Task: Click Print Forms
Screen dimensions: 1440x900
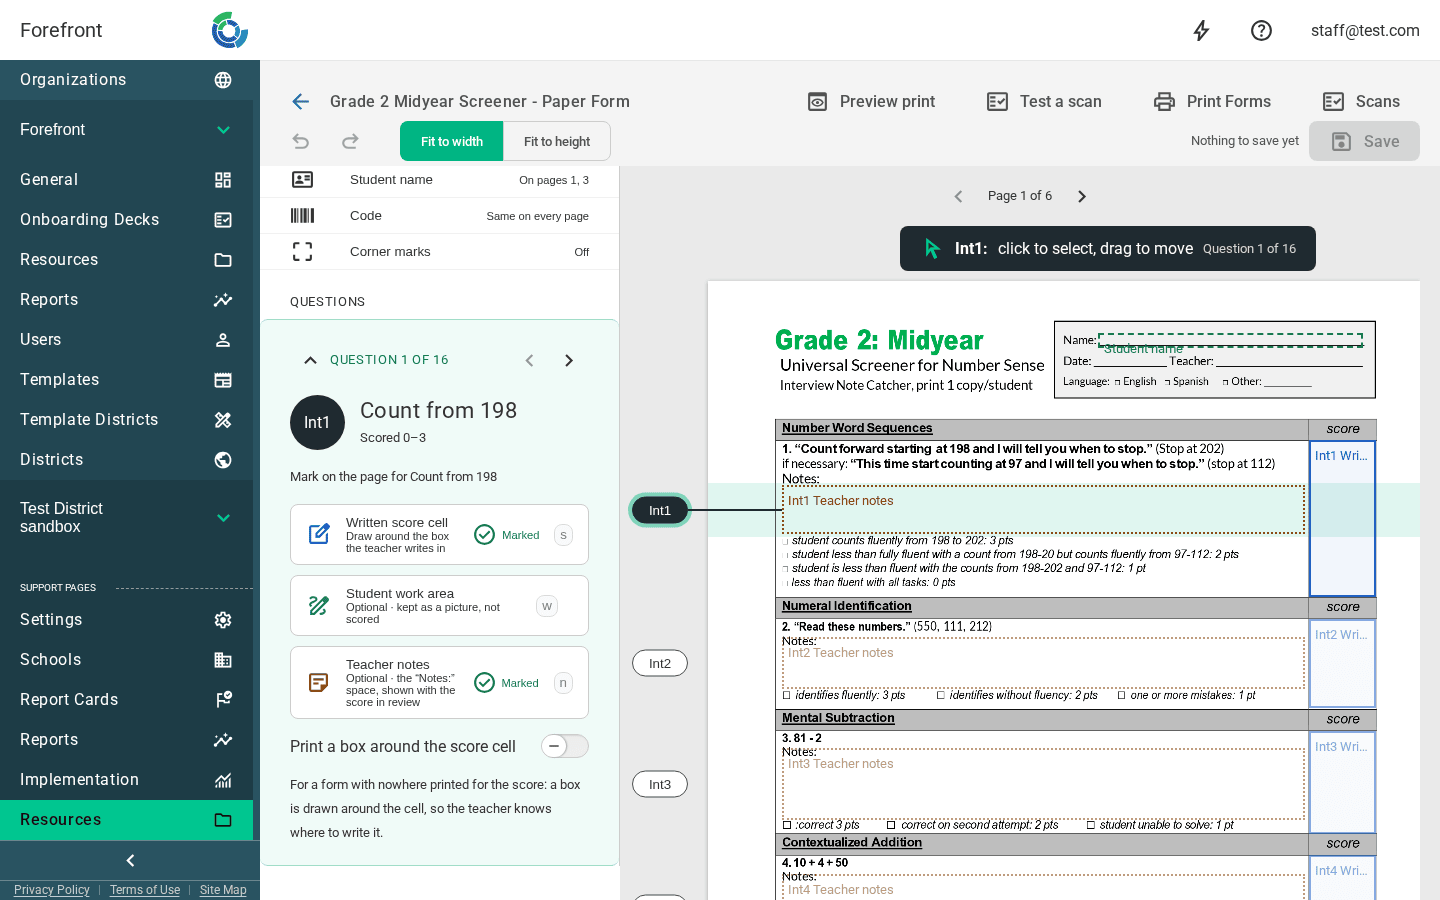Action: (1212, 101)
